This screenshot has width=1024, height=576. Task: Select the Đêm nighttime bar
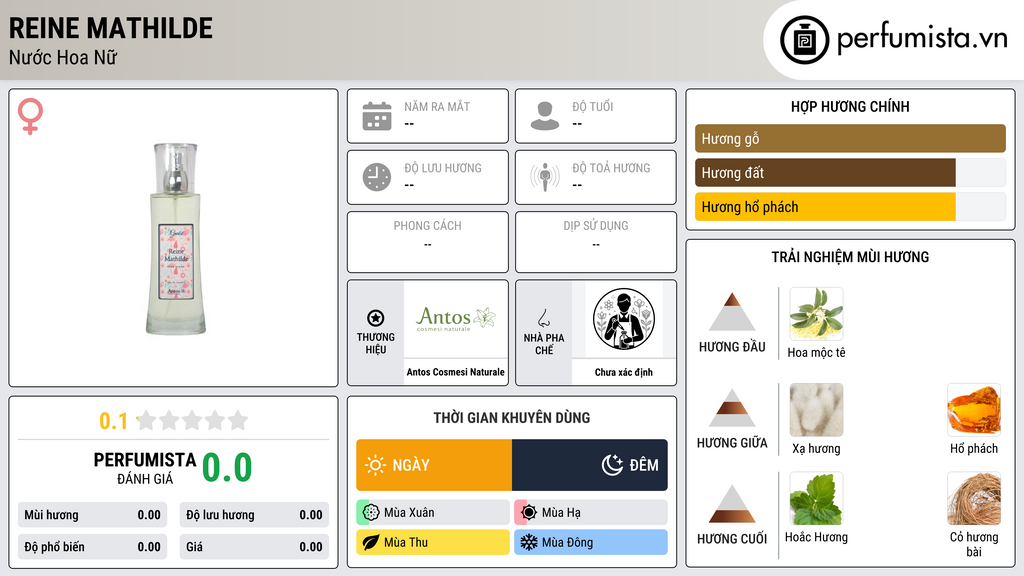pos(590,465)
